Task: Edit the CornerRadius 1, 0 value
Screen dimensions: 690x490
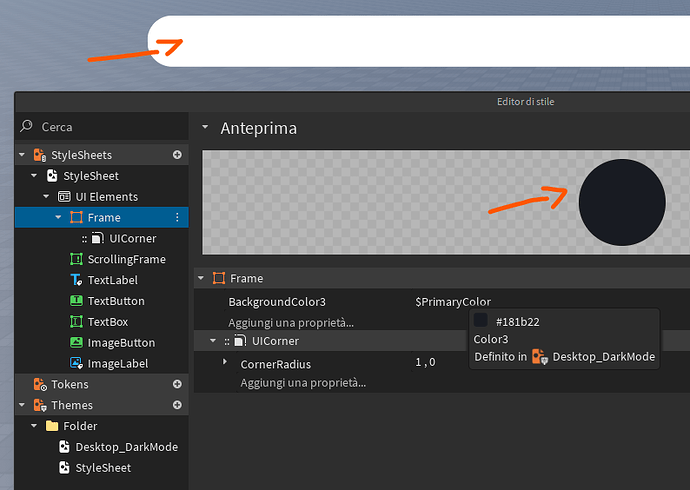Action: click(426, 362)
